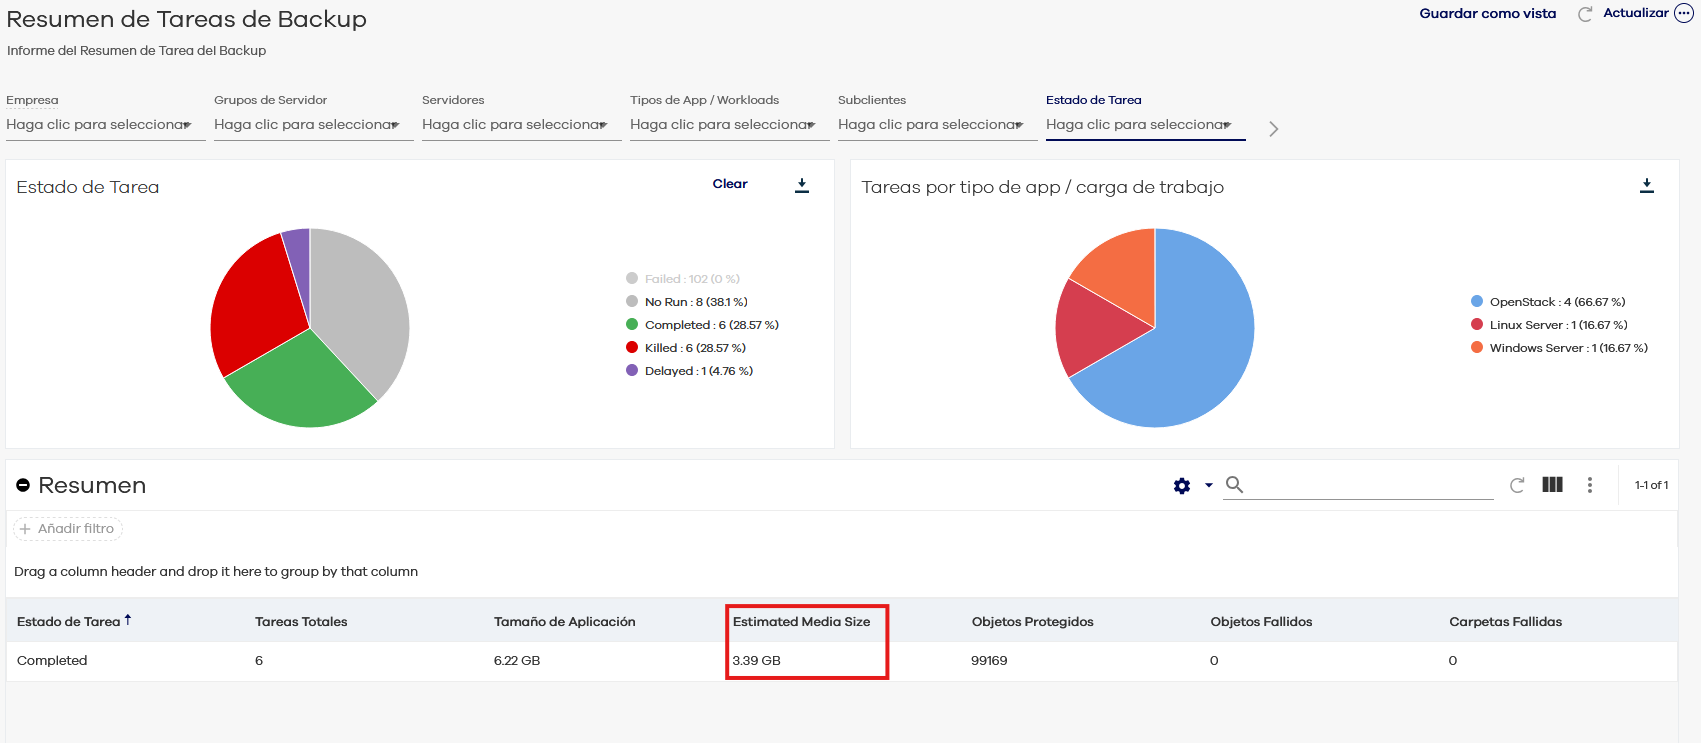This screenshot has width=1701, height=743.
Task: Open the Resumen three-dot options menu
Action: tap(1589, 485)
